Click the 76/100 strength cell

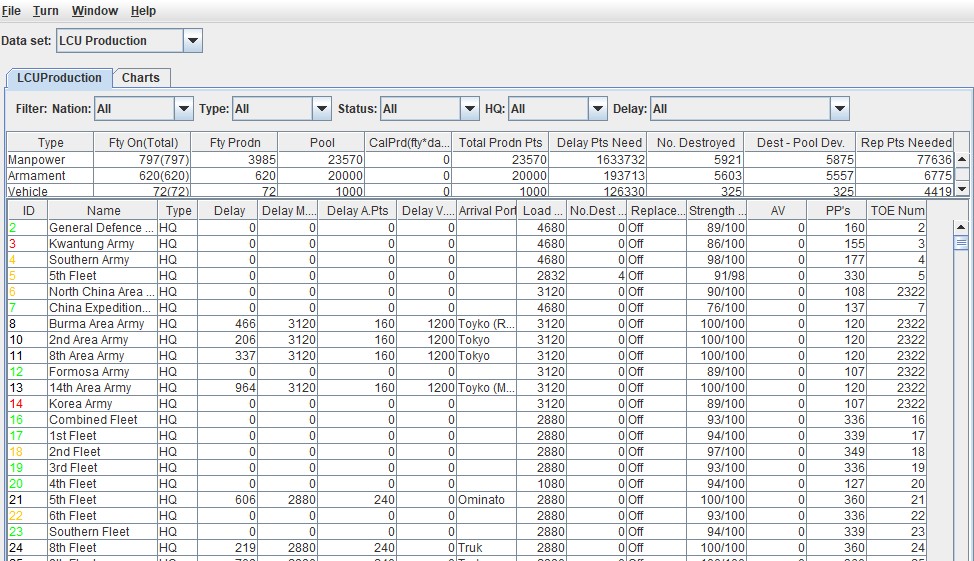click(x=717, y=308)
